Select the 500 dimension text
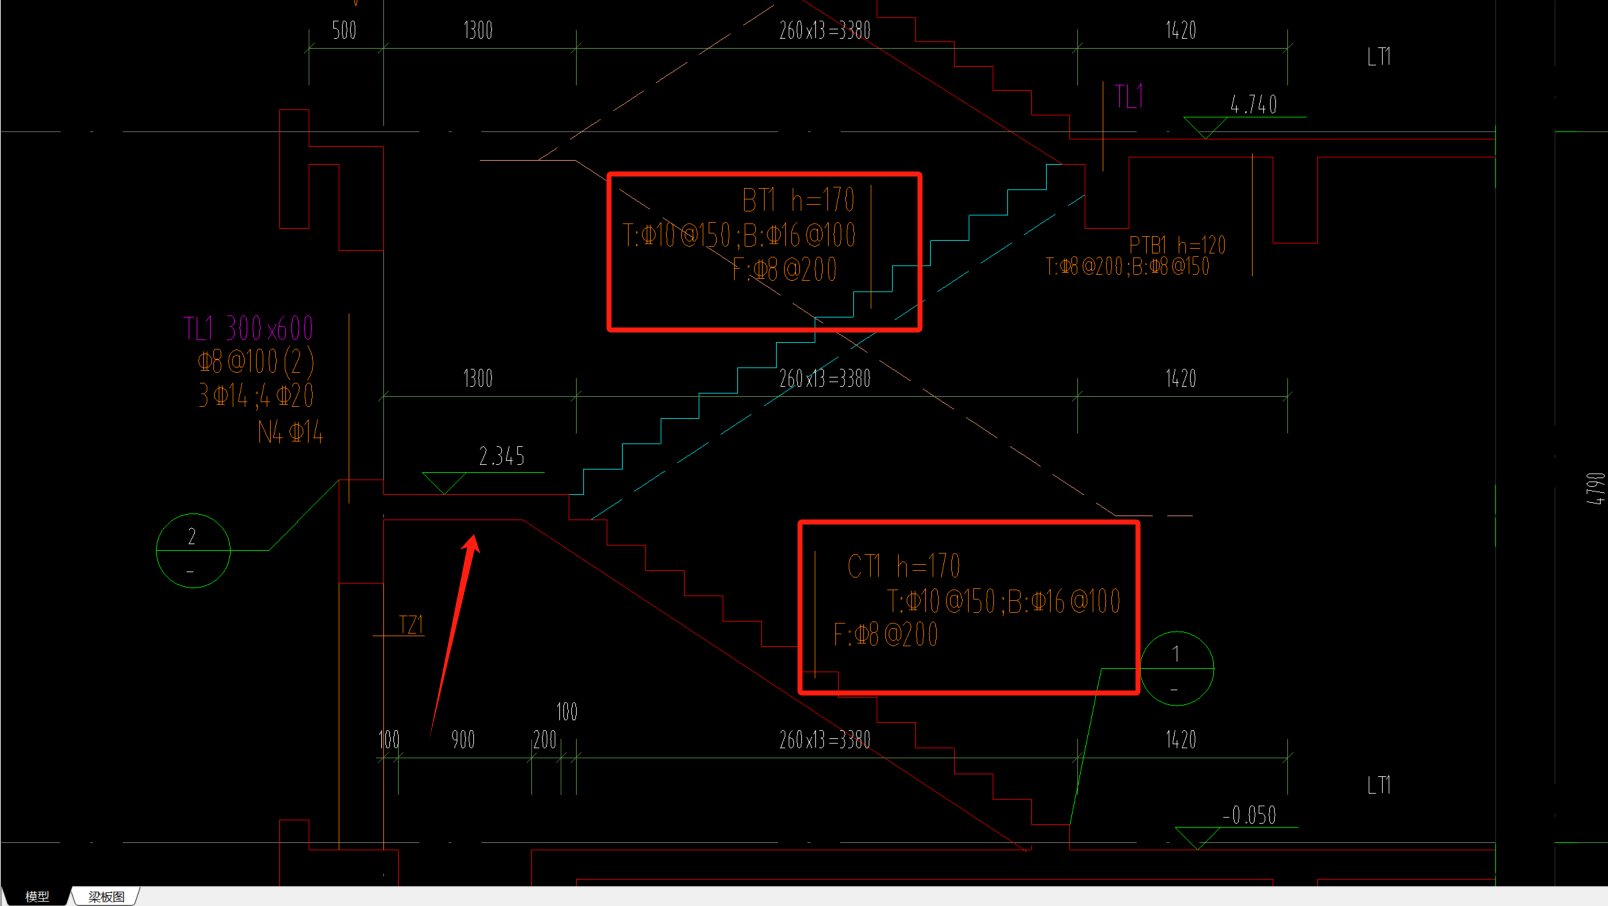The width and height of the screenshot is (1608, 906). pos(344,30)
